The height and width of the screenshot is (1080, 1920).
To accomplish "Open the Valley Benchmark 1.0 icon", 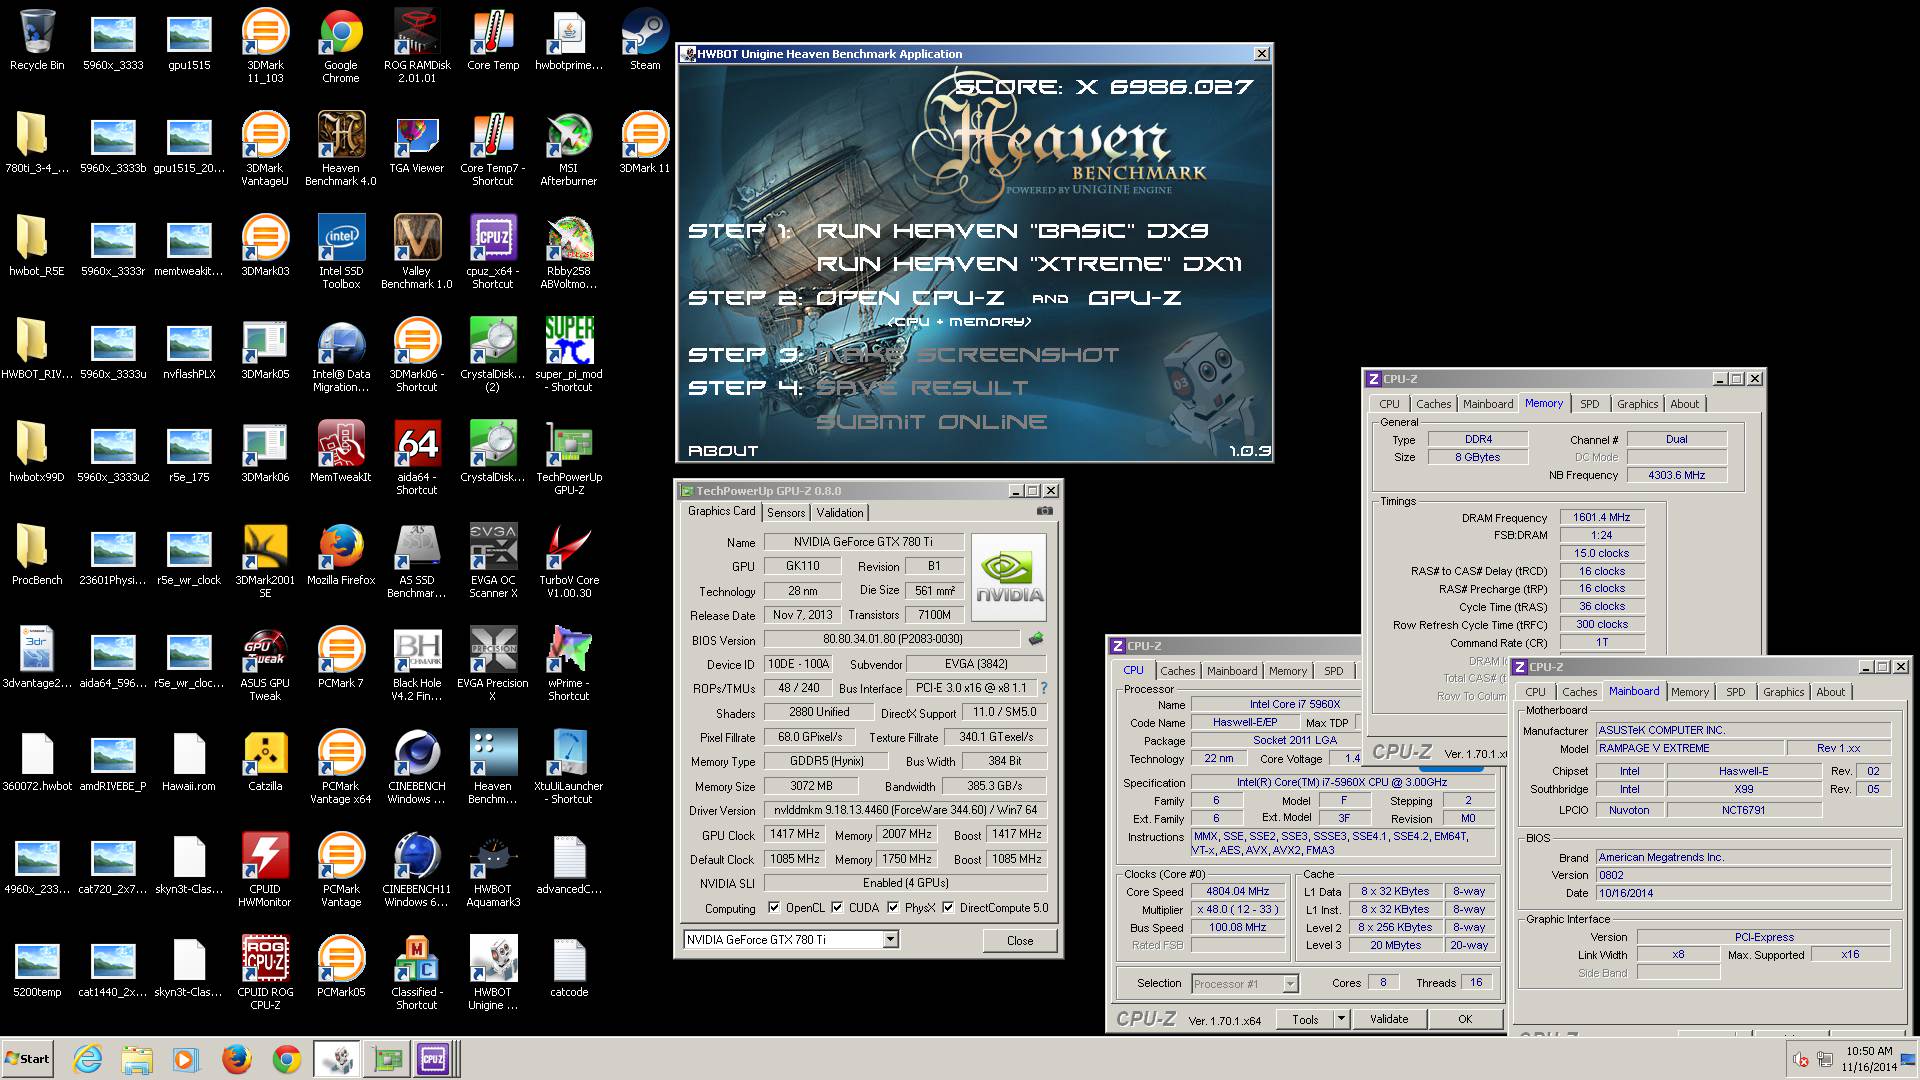I will coord(417,252).
